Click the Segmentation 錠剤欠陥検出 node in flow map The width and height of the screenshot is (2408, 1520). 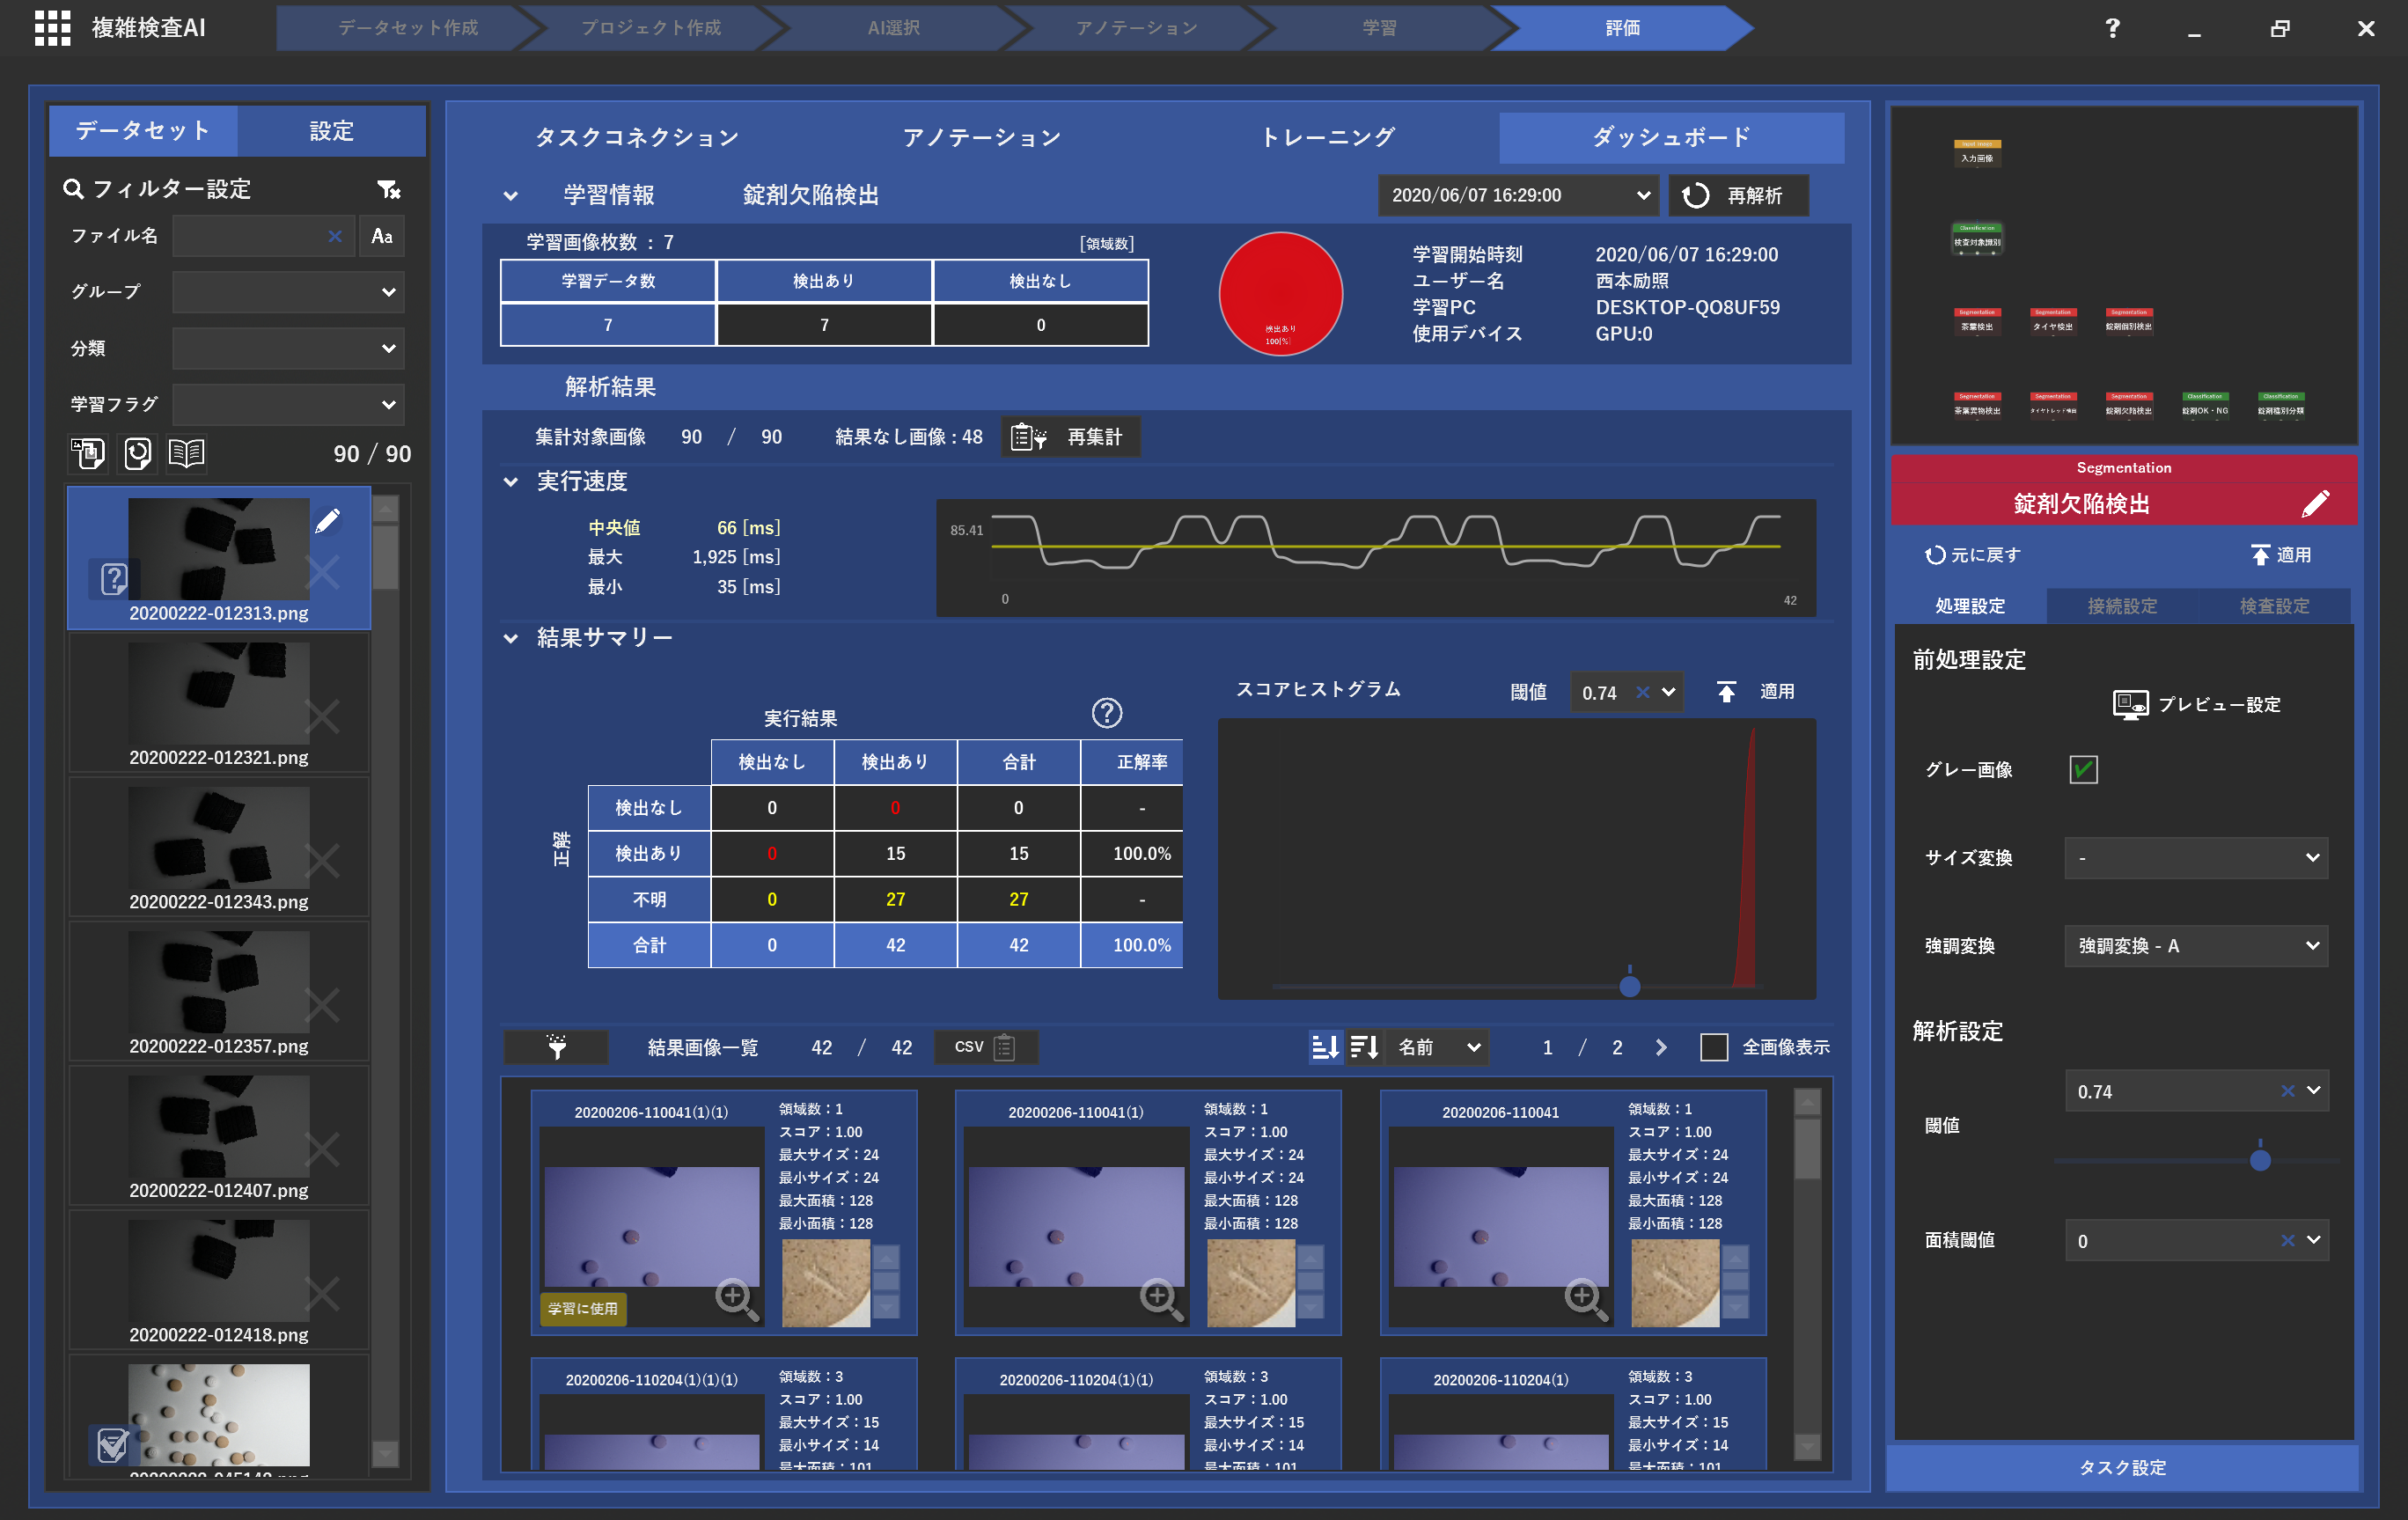pos(2128,404)
